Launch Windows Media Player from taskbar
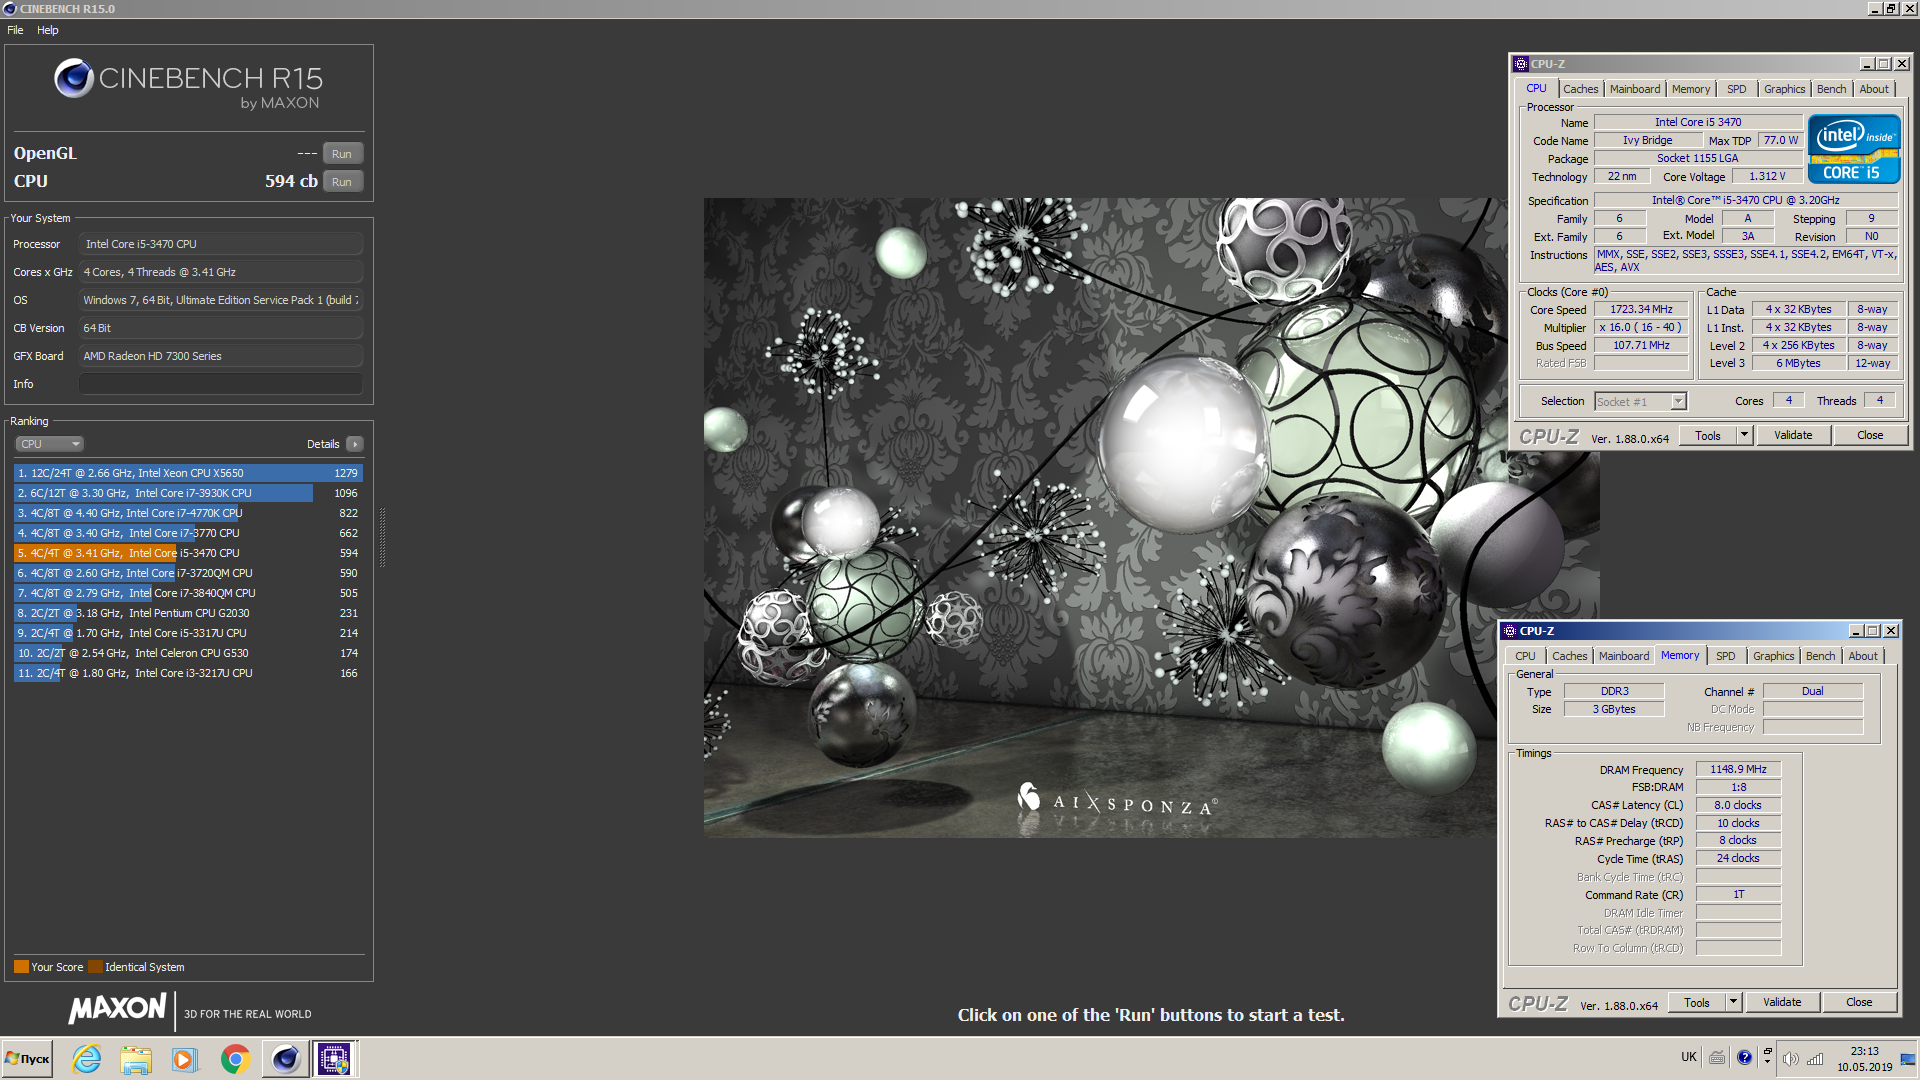Screen dimensions: 1920x1080 click(185, 1059)
